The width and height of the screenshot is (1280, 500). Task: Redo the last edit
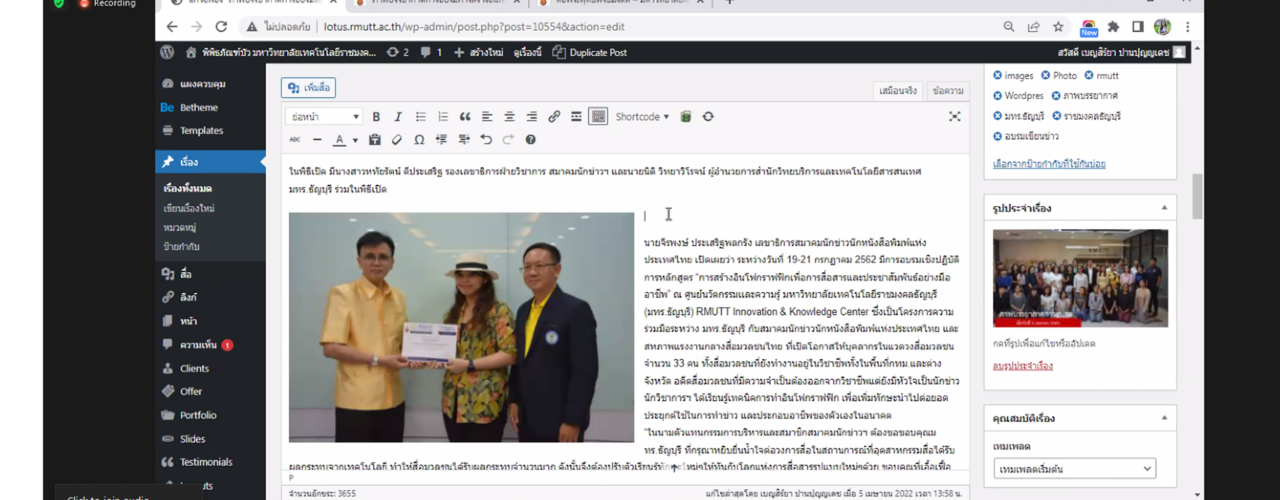508,140
